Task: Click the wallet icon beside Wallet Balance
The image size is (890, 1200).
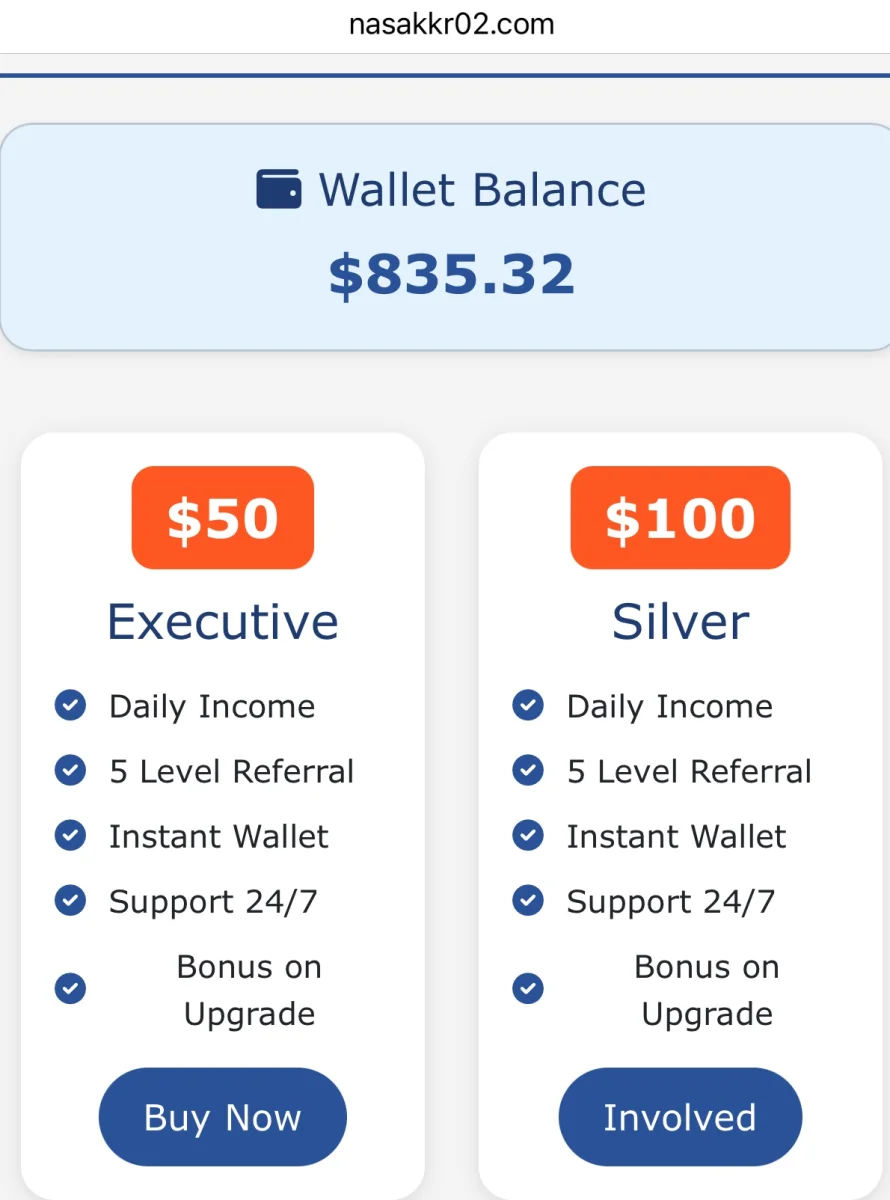Action: pos(278,189)
